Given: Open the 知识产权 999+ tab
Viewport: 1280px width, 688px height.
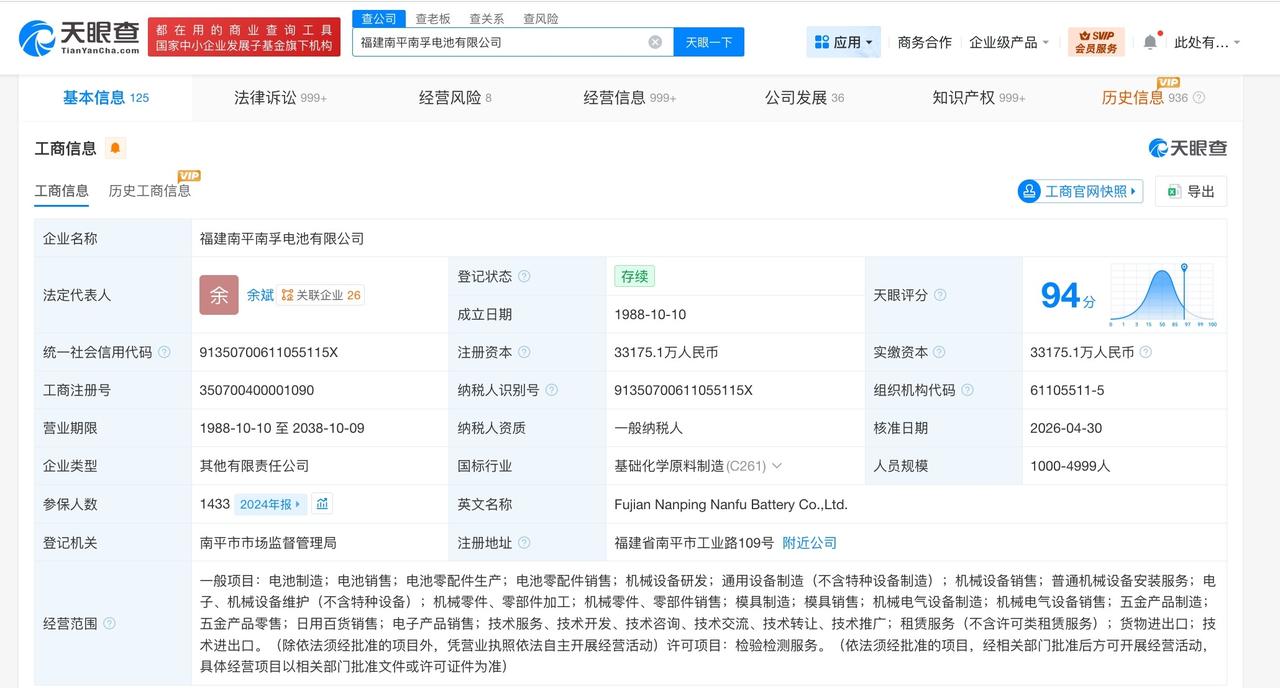Looking at the screenshot, I should (979, 98).
